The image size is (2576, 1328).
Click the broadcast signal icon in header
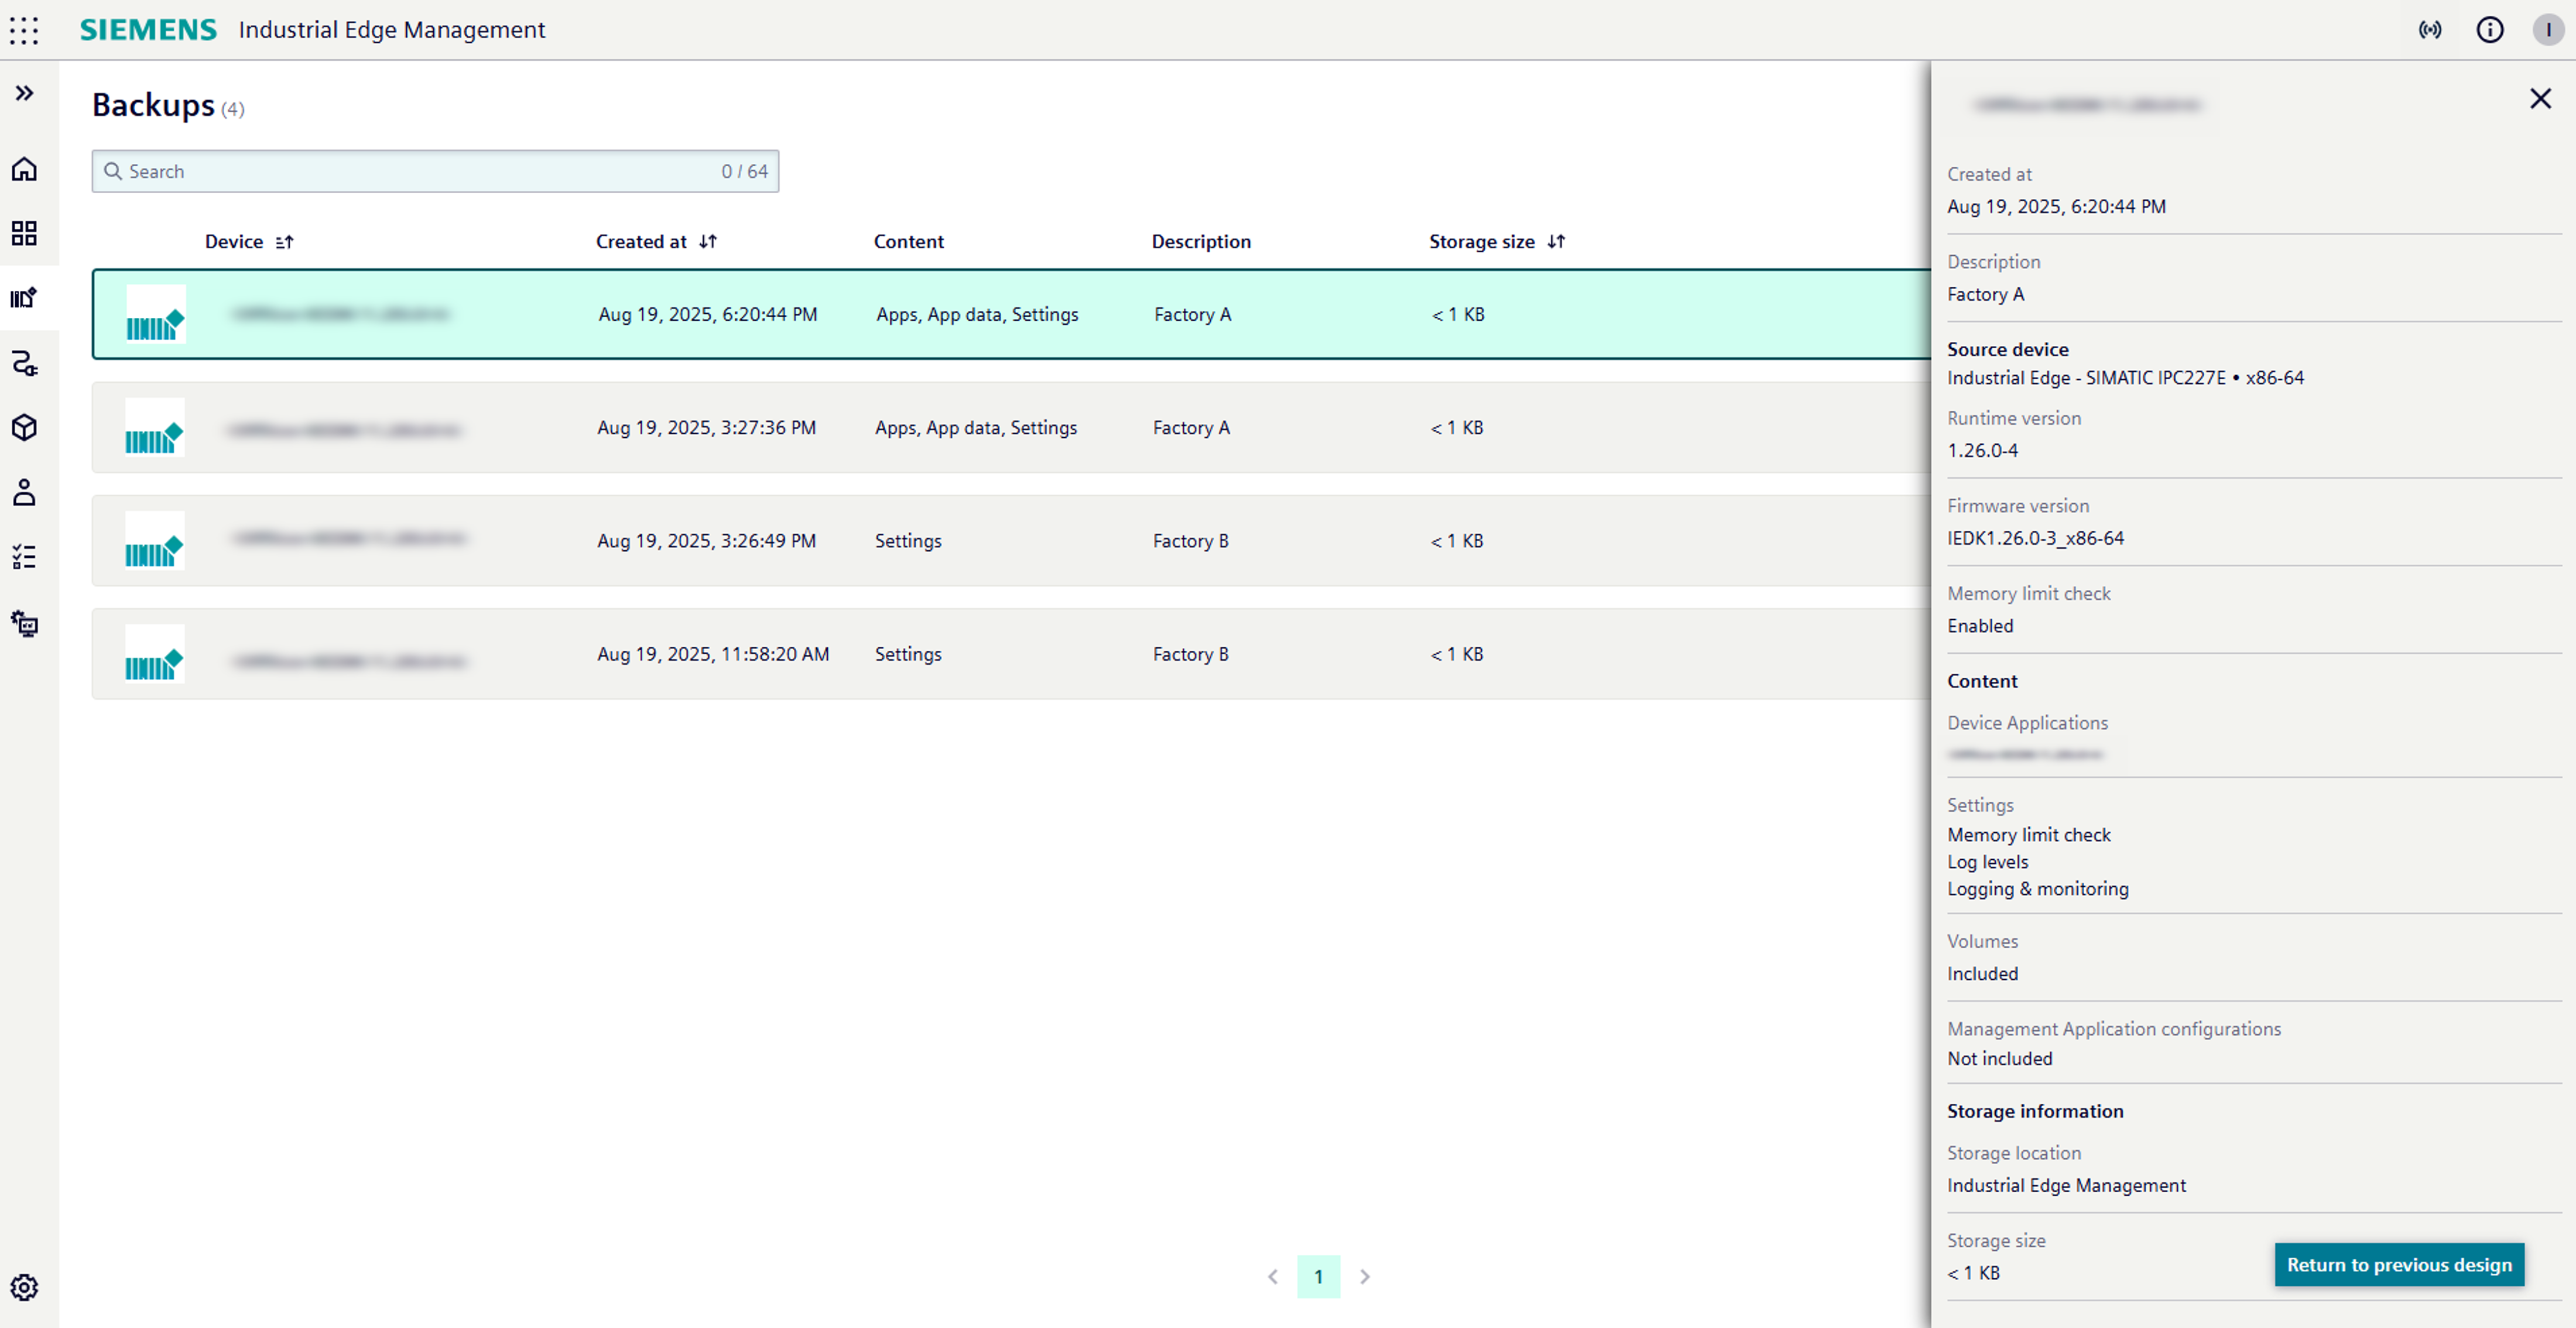[x=2430, y=30]
